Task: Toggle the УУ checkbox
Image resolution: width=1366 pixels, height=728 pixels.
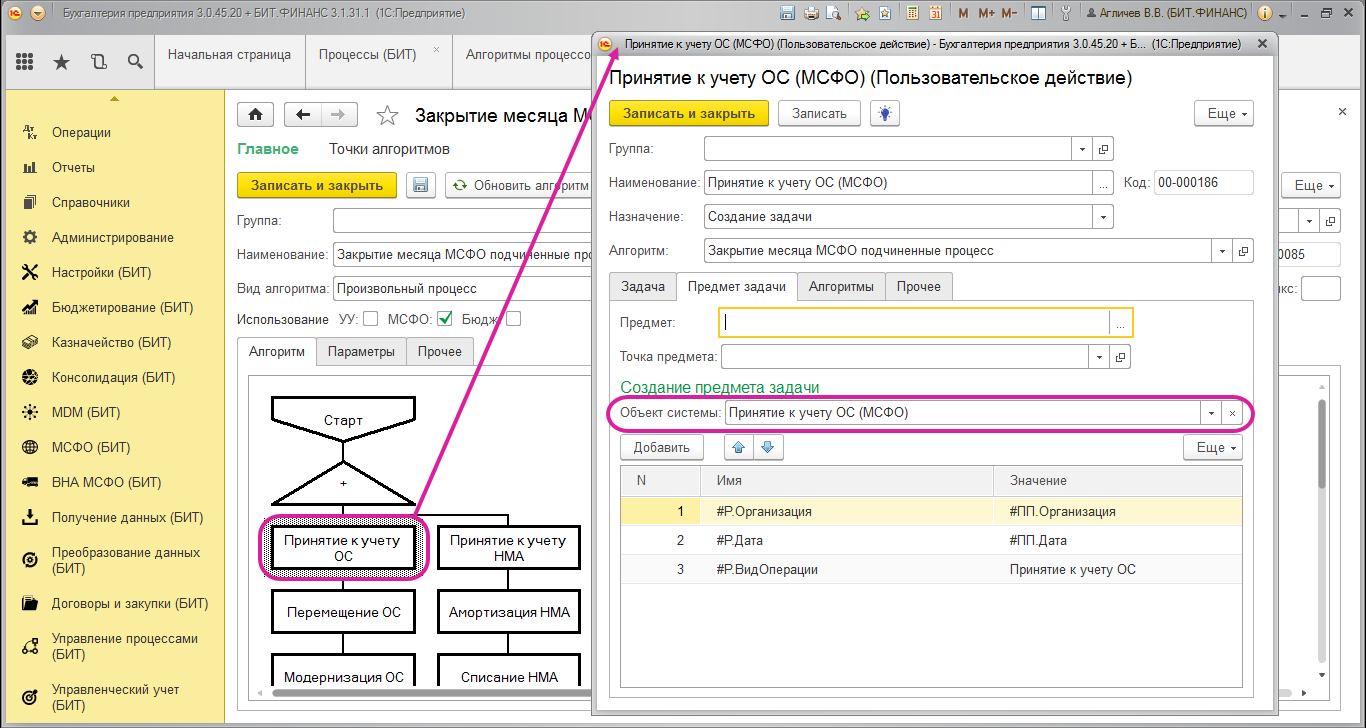Action: click(370, 320)
